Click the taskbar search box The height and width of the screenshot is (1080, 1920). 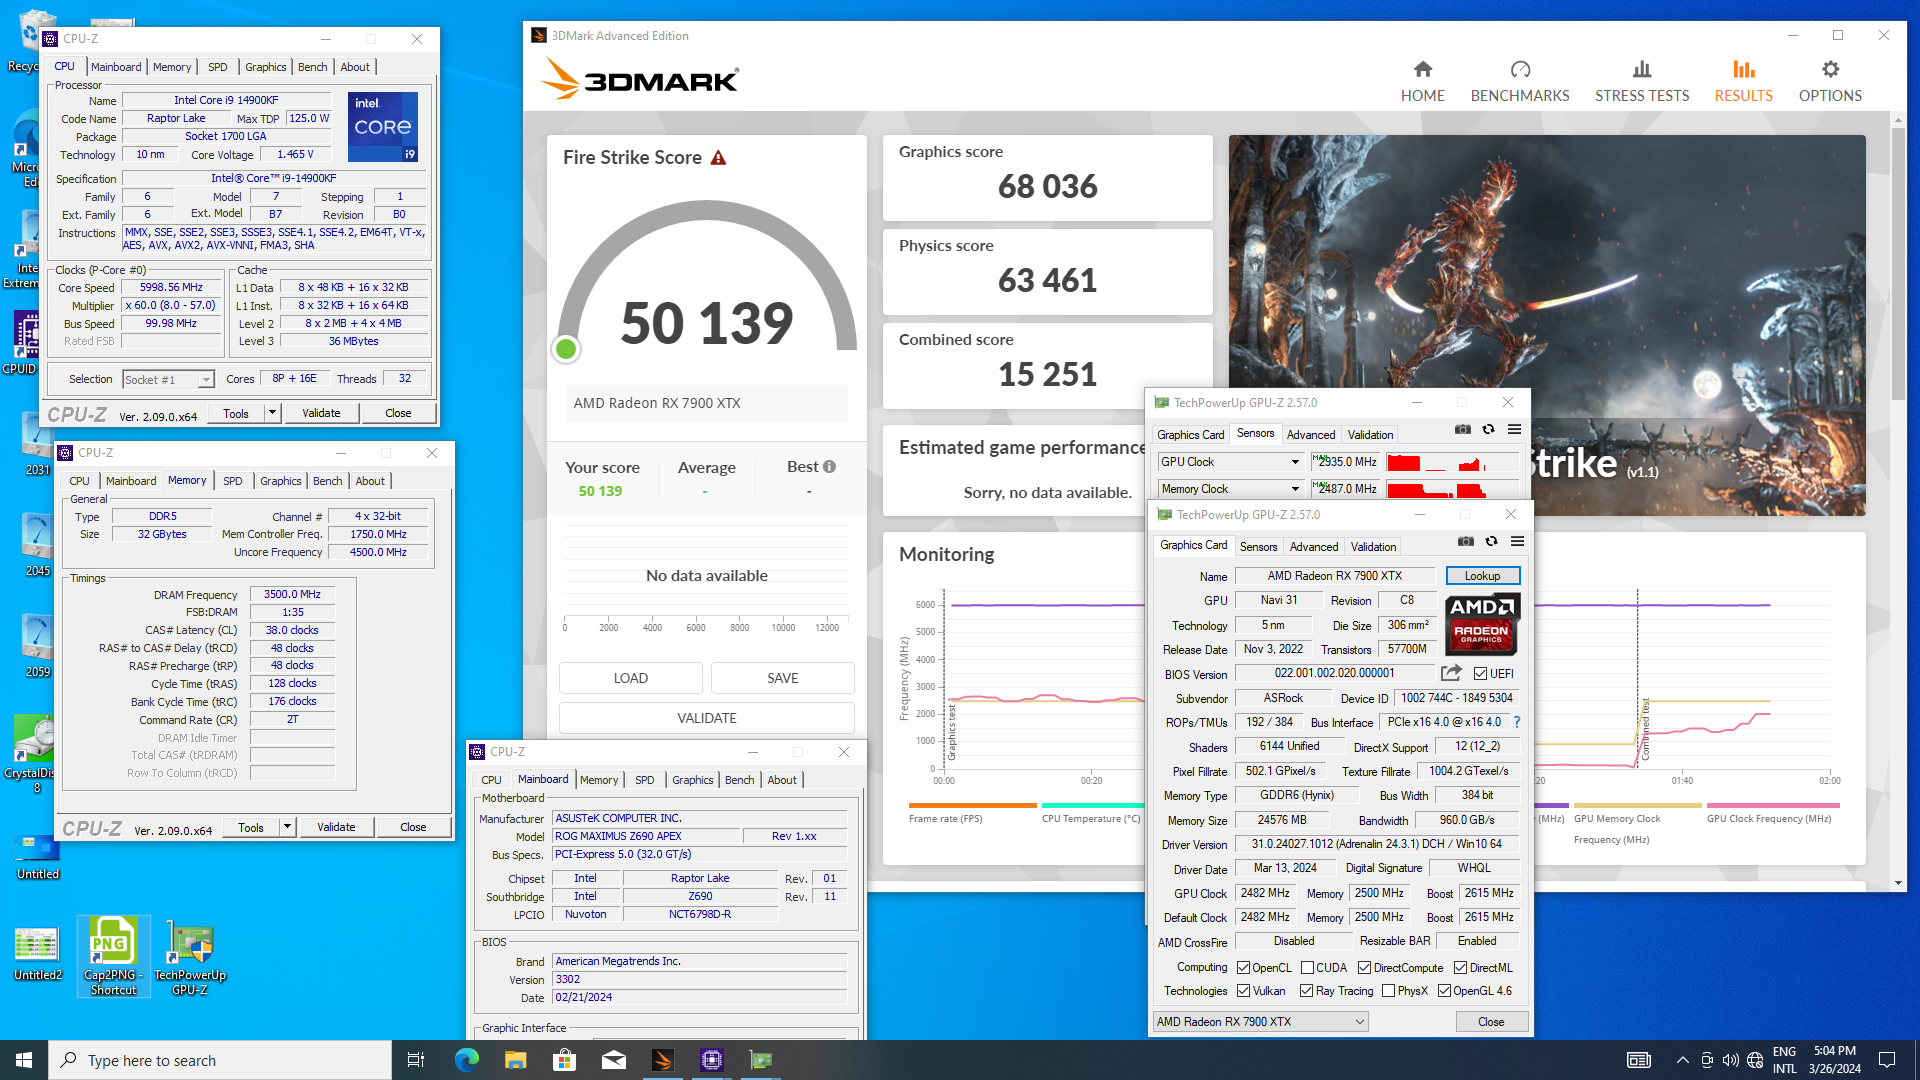(220, 1060)
